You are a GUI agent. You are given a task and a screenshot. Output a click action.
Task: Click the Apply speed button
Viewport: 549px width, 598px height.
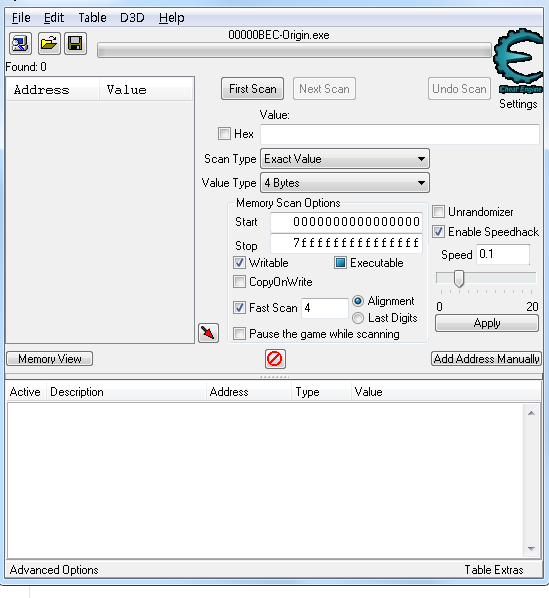pos(487,323)
